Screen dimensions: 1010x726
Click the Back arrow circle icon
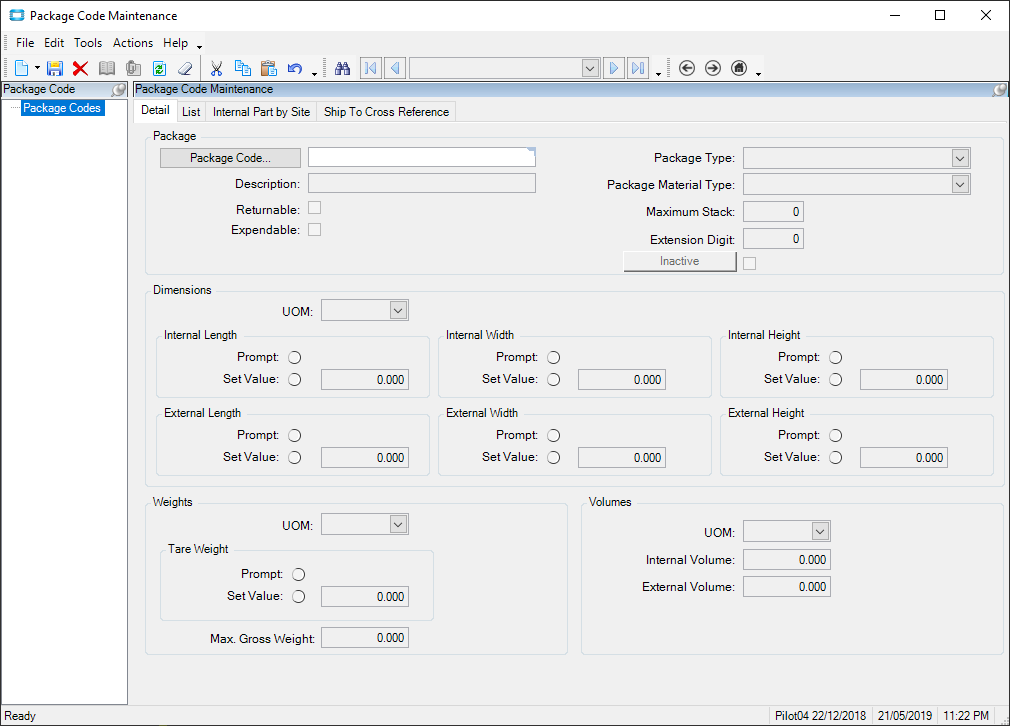687,68
